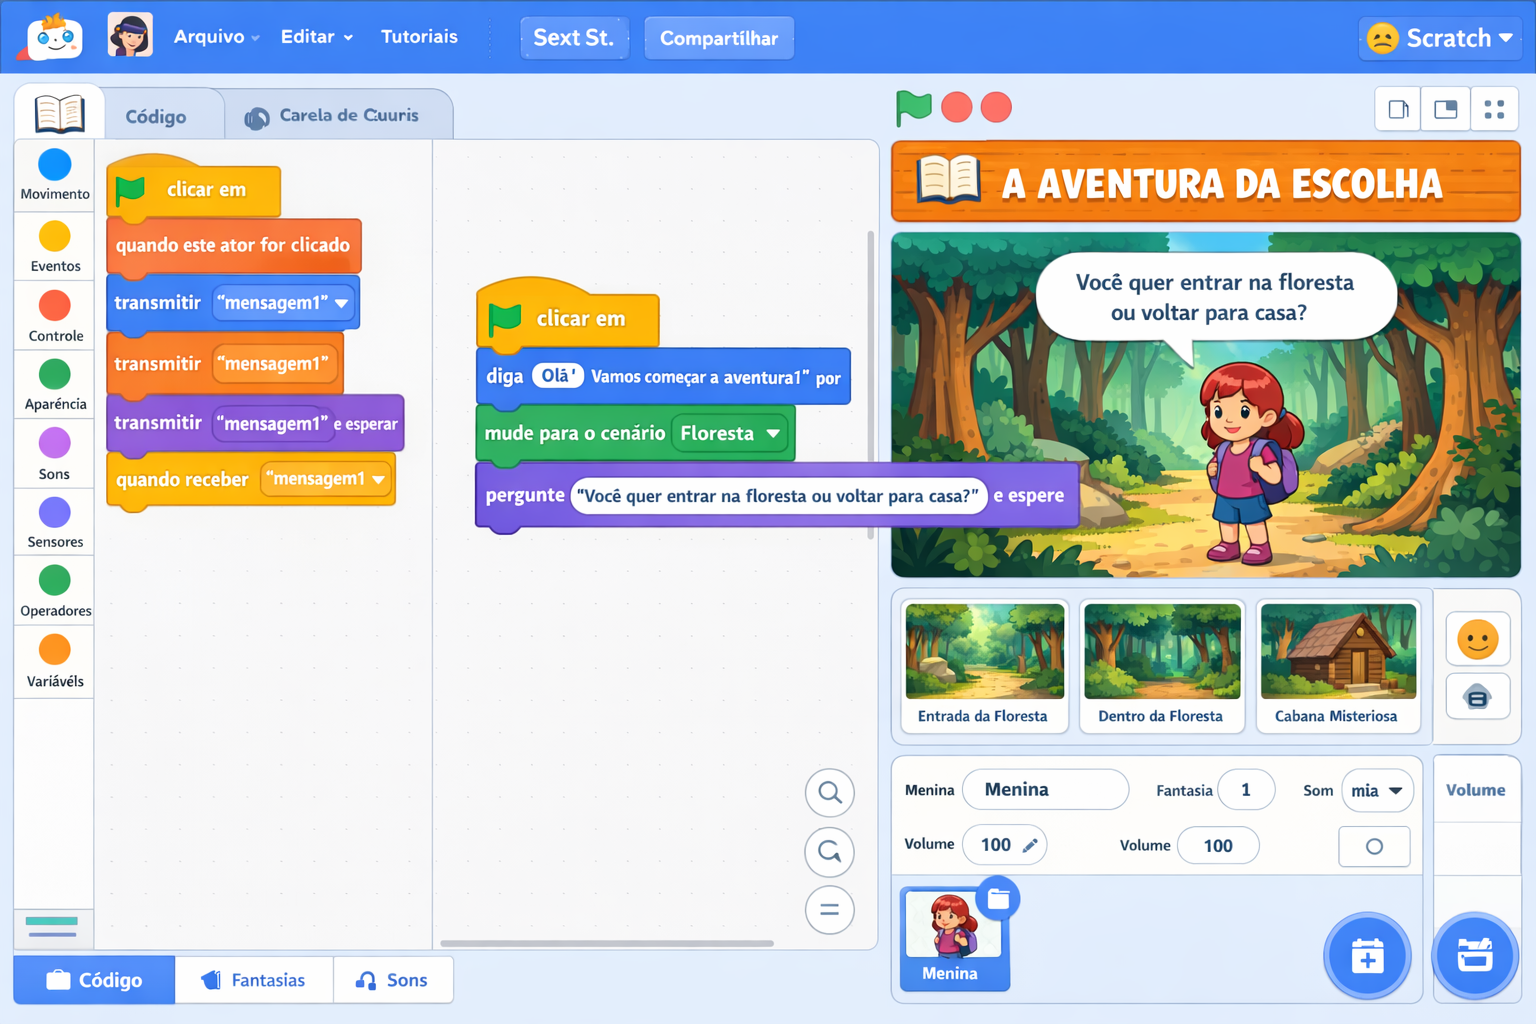Open the Sensores block category
Viewport: 1536px width, 1024px height.
pos(54,521)
